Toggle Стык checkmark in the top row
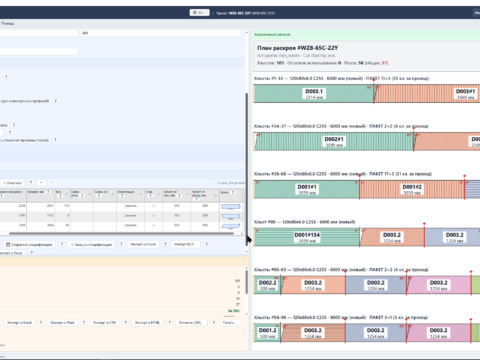Viewport: 480px width, 360px height. tap(154, 206)
